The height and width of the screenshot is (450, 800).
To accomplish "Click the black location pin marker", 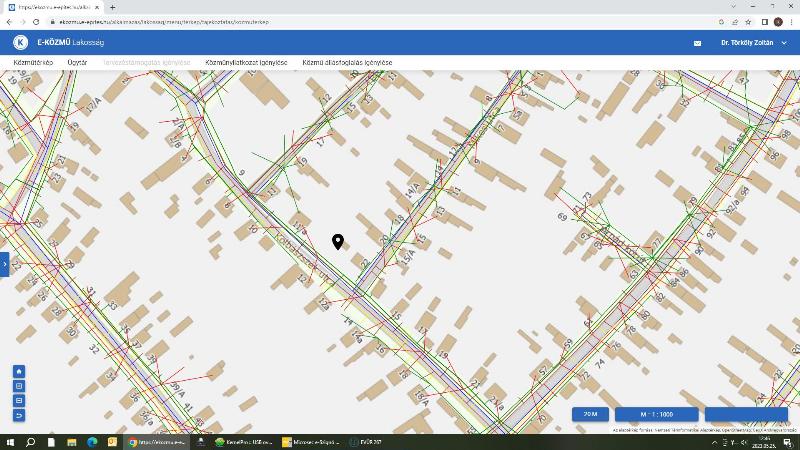I will point(338,242).
